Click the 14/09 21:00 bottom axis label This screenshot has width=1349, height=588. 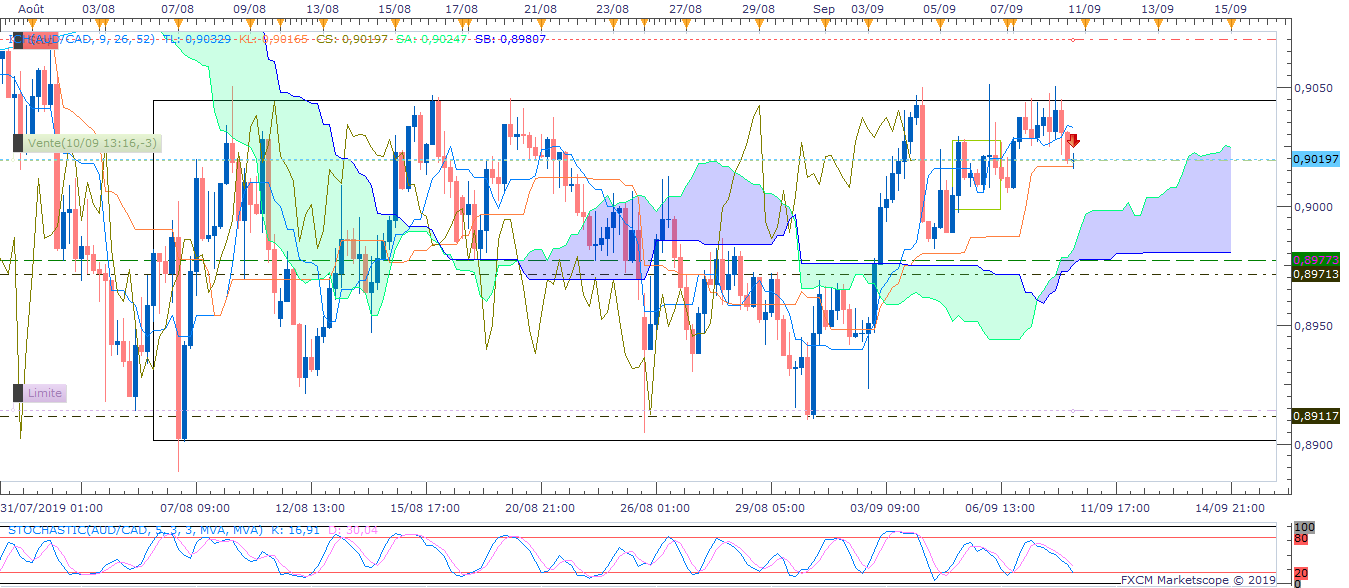(1230, 508)
